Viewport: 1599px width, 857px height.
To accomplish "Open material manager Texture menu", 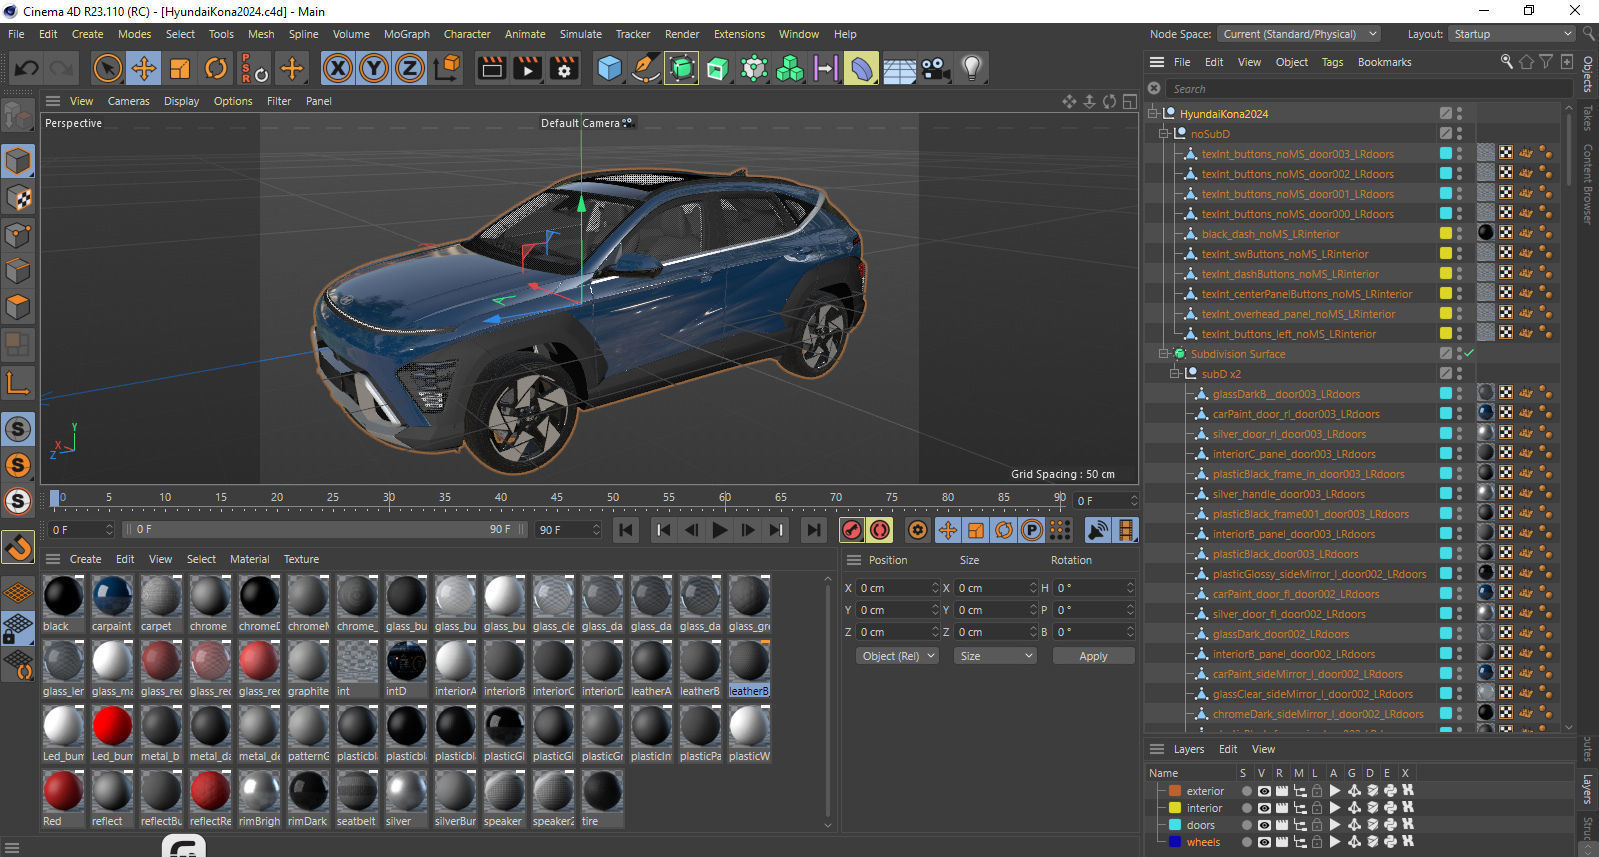I will tap(301, 559).
